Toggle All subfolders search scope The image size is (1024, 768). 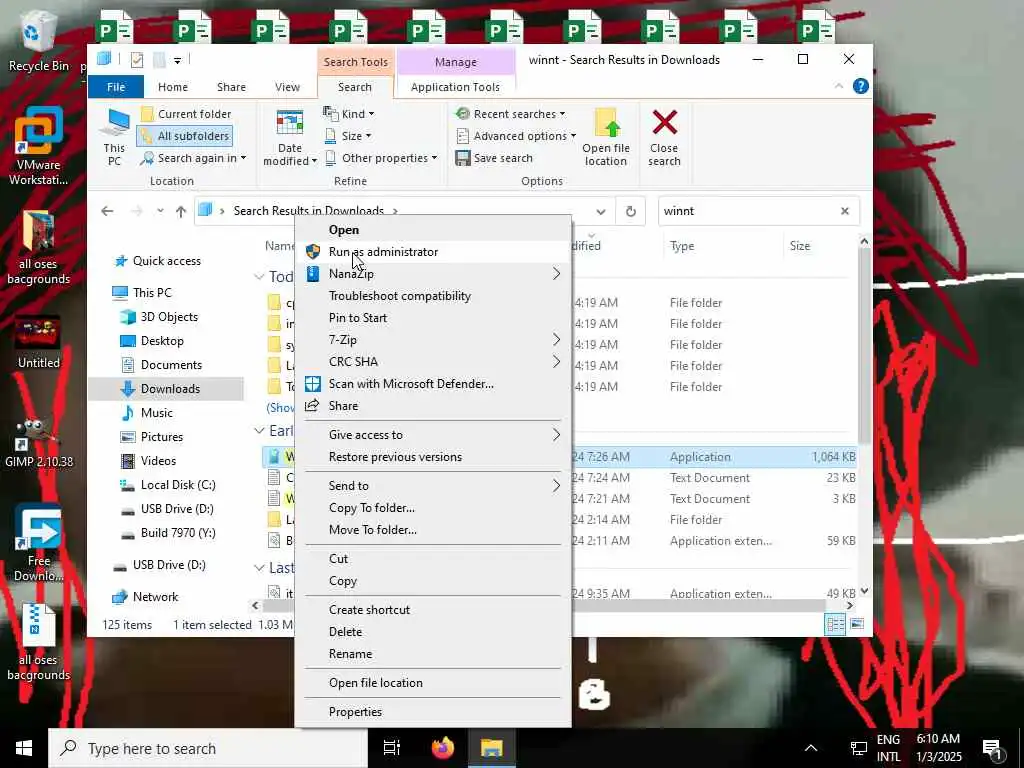click(185, 136)
